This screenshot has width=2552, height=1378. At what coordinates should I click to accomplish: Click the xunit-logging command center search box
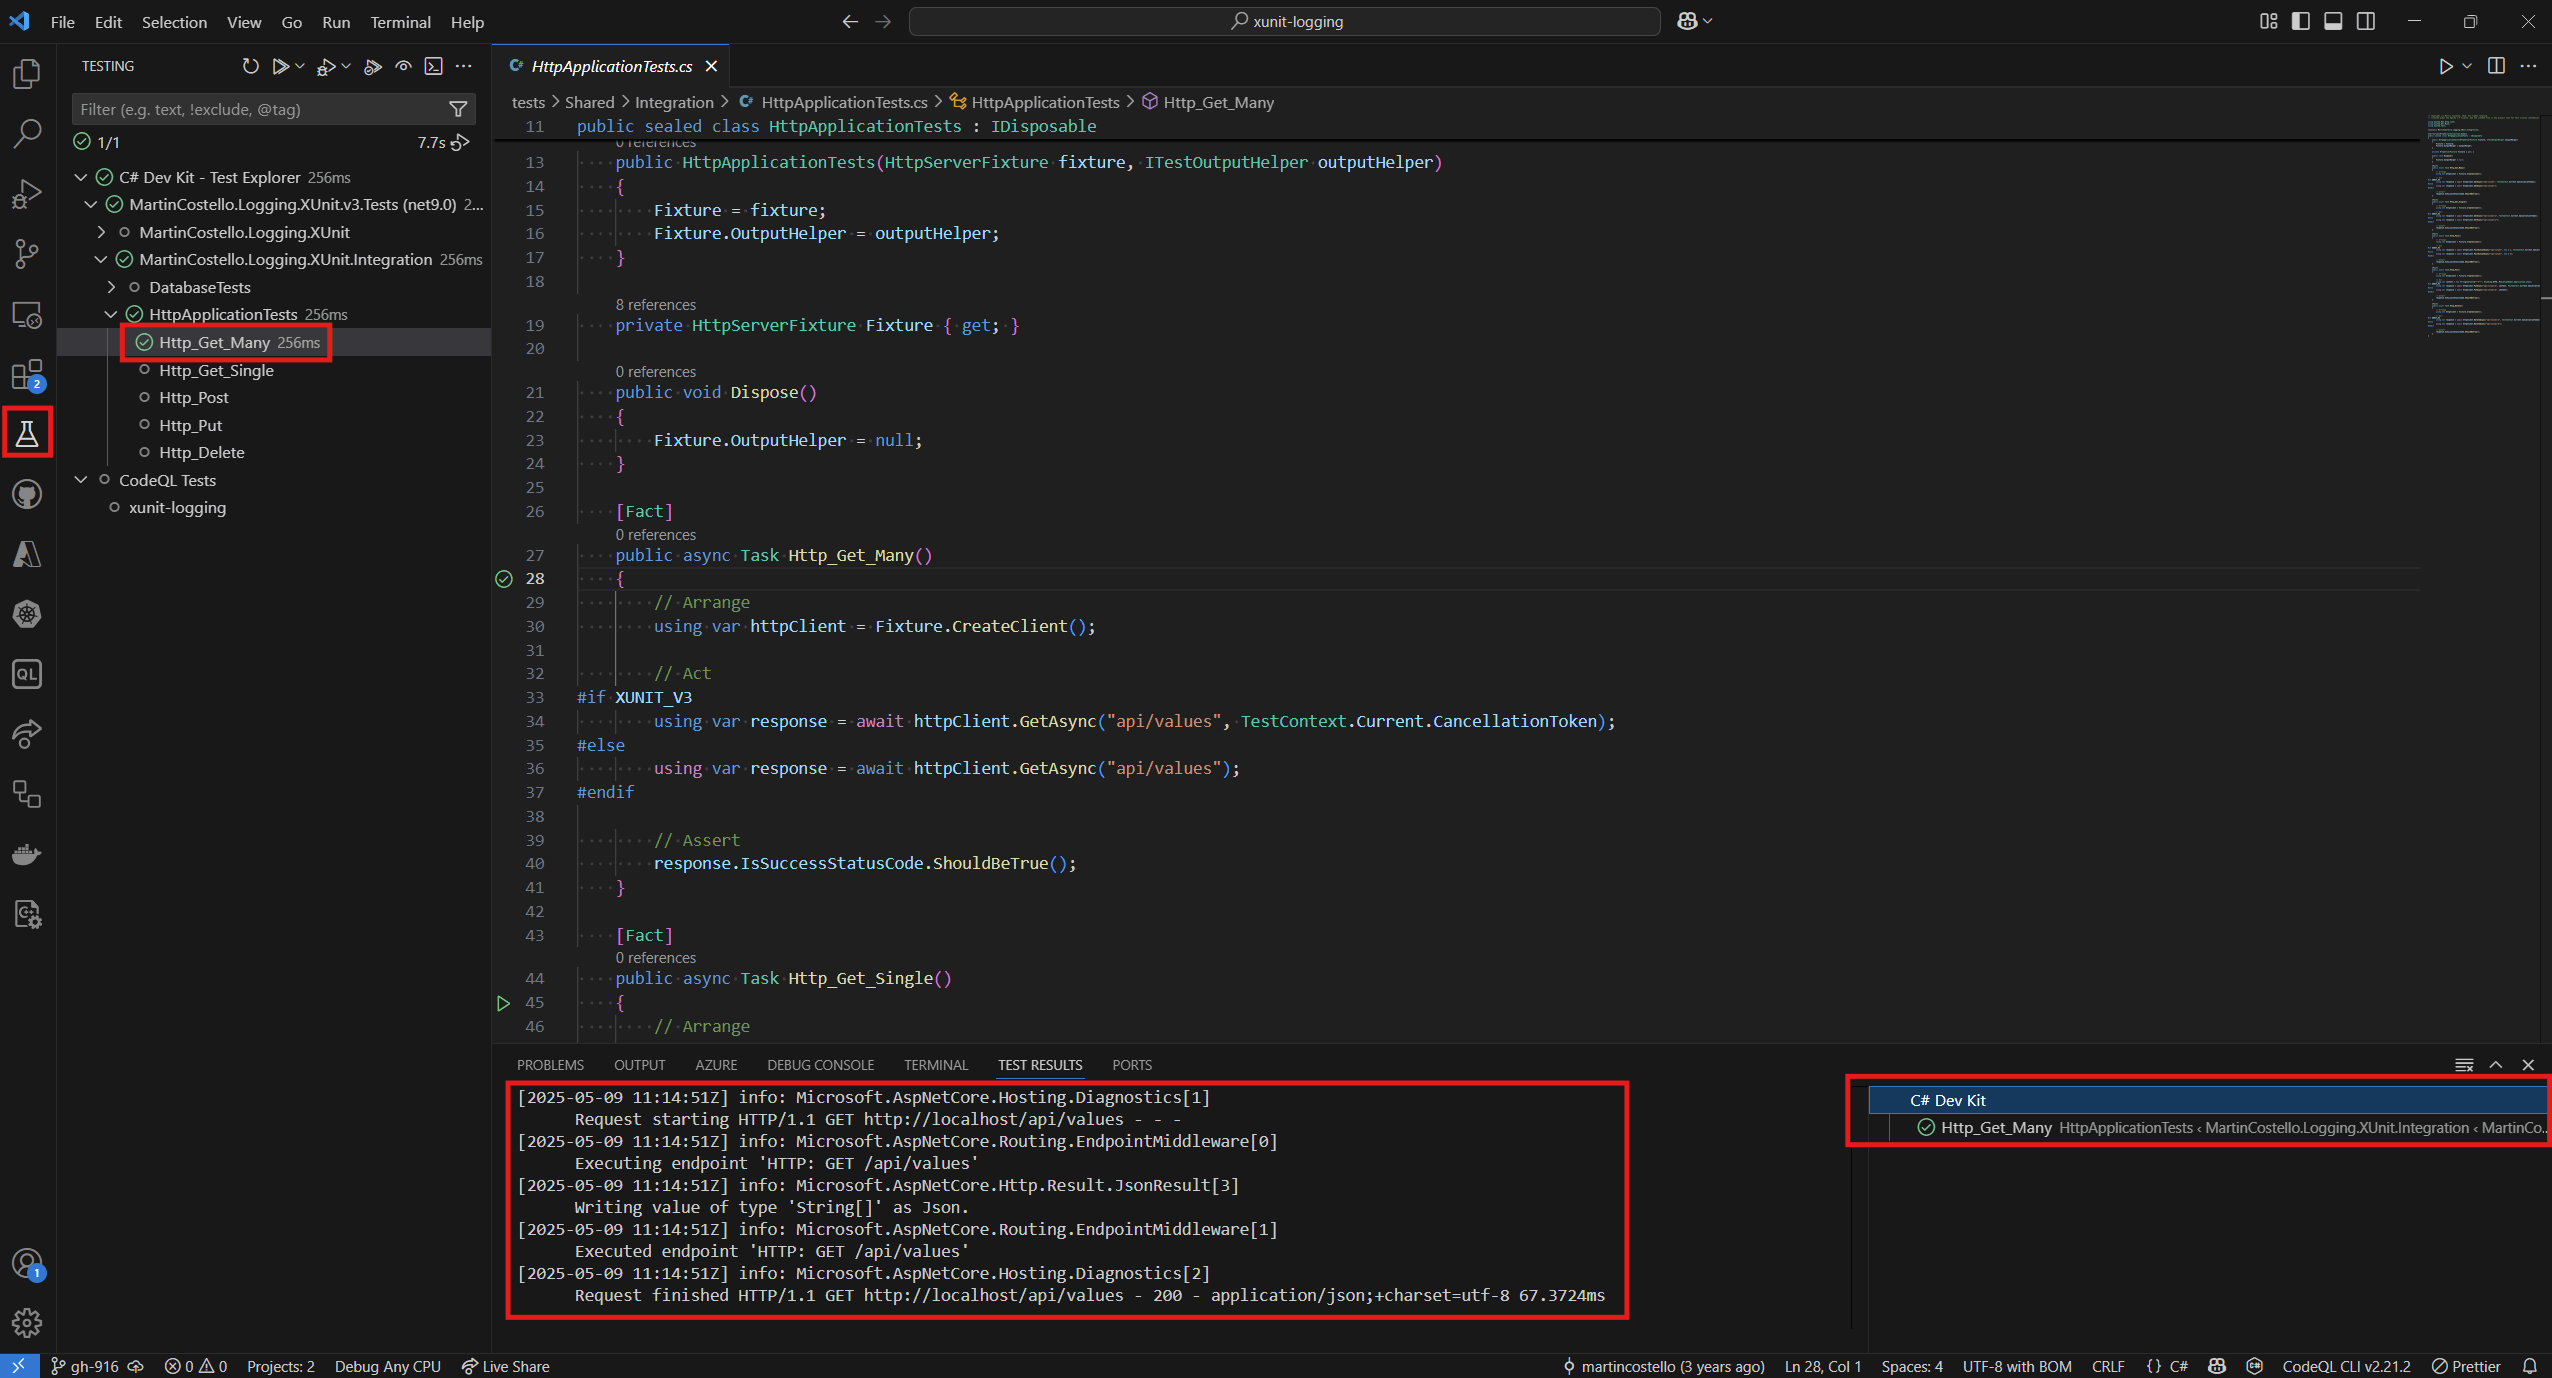[x=1285, y=21]
